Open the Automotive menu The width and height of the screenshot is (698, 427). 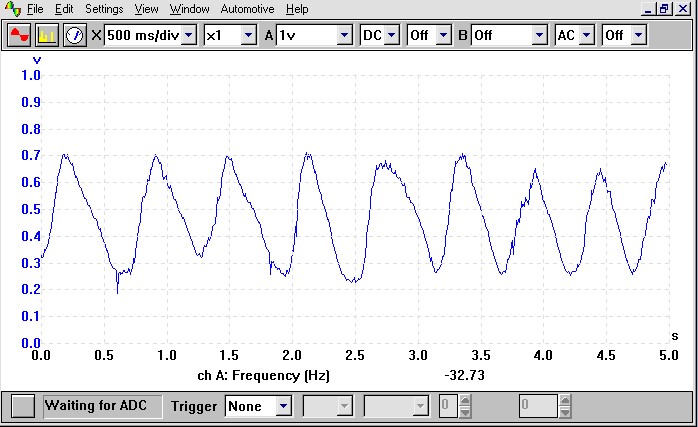coord(247,9)
